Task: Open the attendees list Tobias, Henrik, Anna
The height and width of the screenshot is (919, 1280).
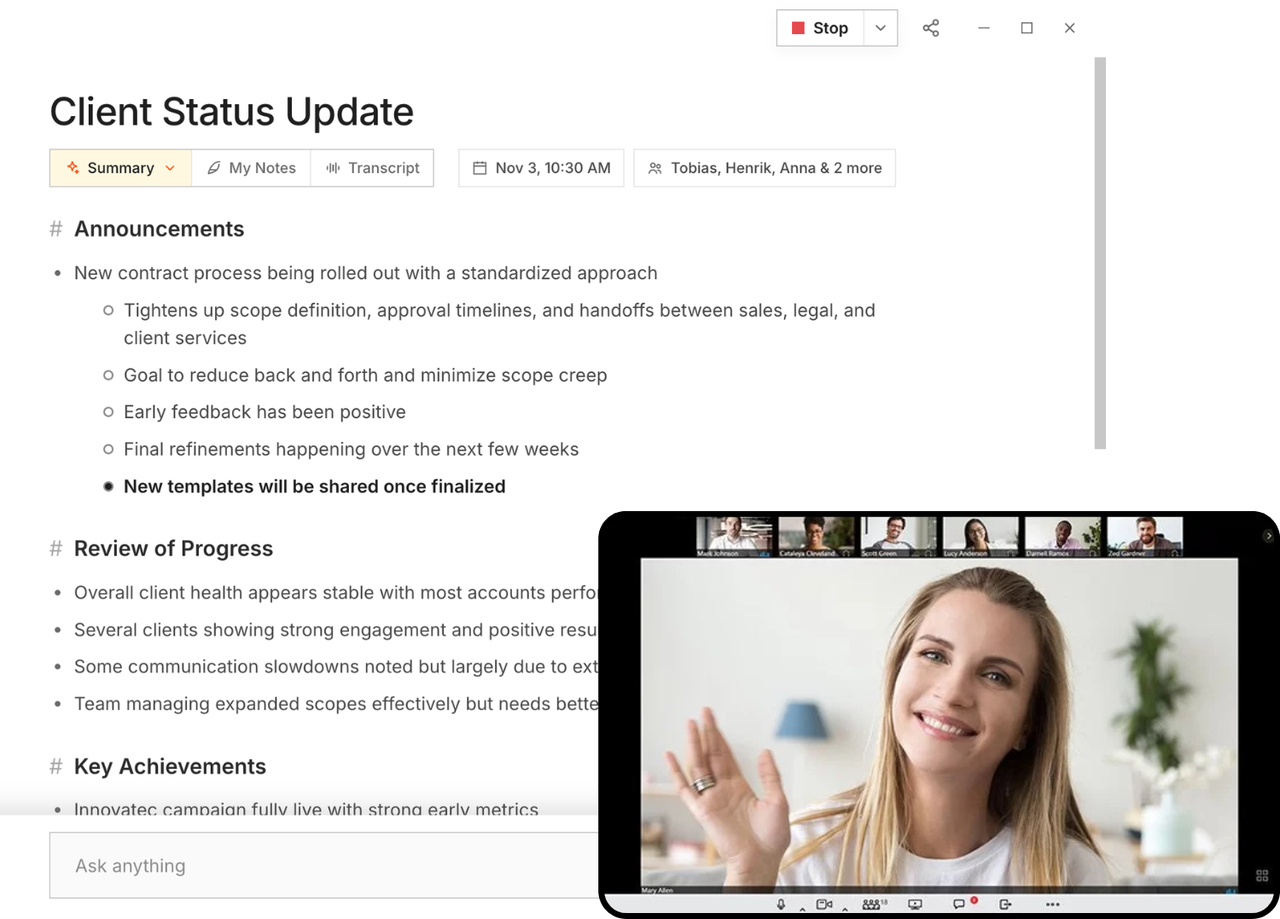Action: point(765,168)
